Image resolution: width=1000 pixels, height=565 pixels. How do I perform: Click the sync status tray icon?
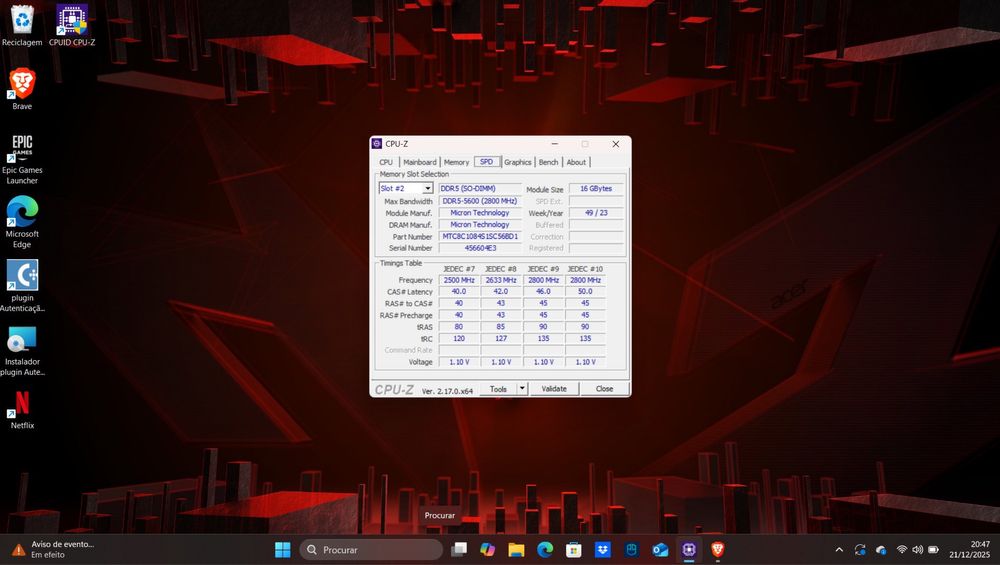coord(860,550)
